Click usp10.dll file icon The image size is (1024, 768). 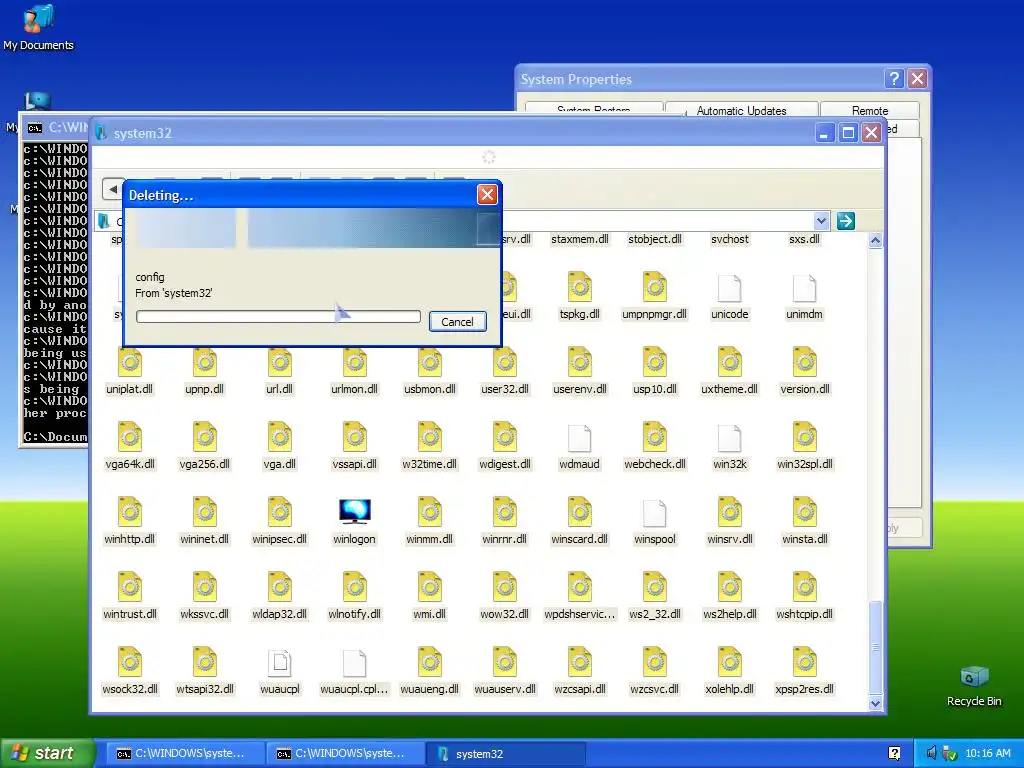point(655,362)
